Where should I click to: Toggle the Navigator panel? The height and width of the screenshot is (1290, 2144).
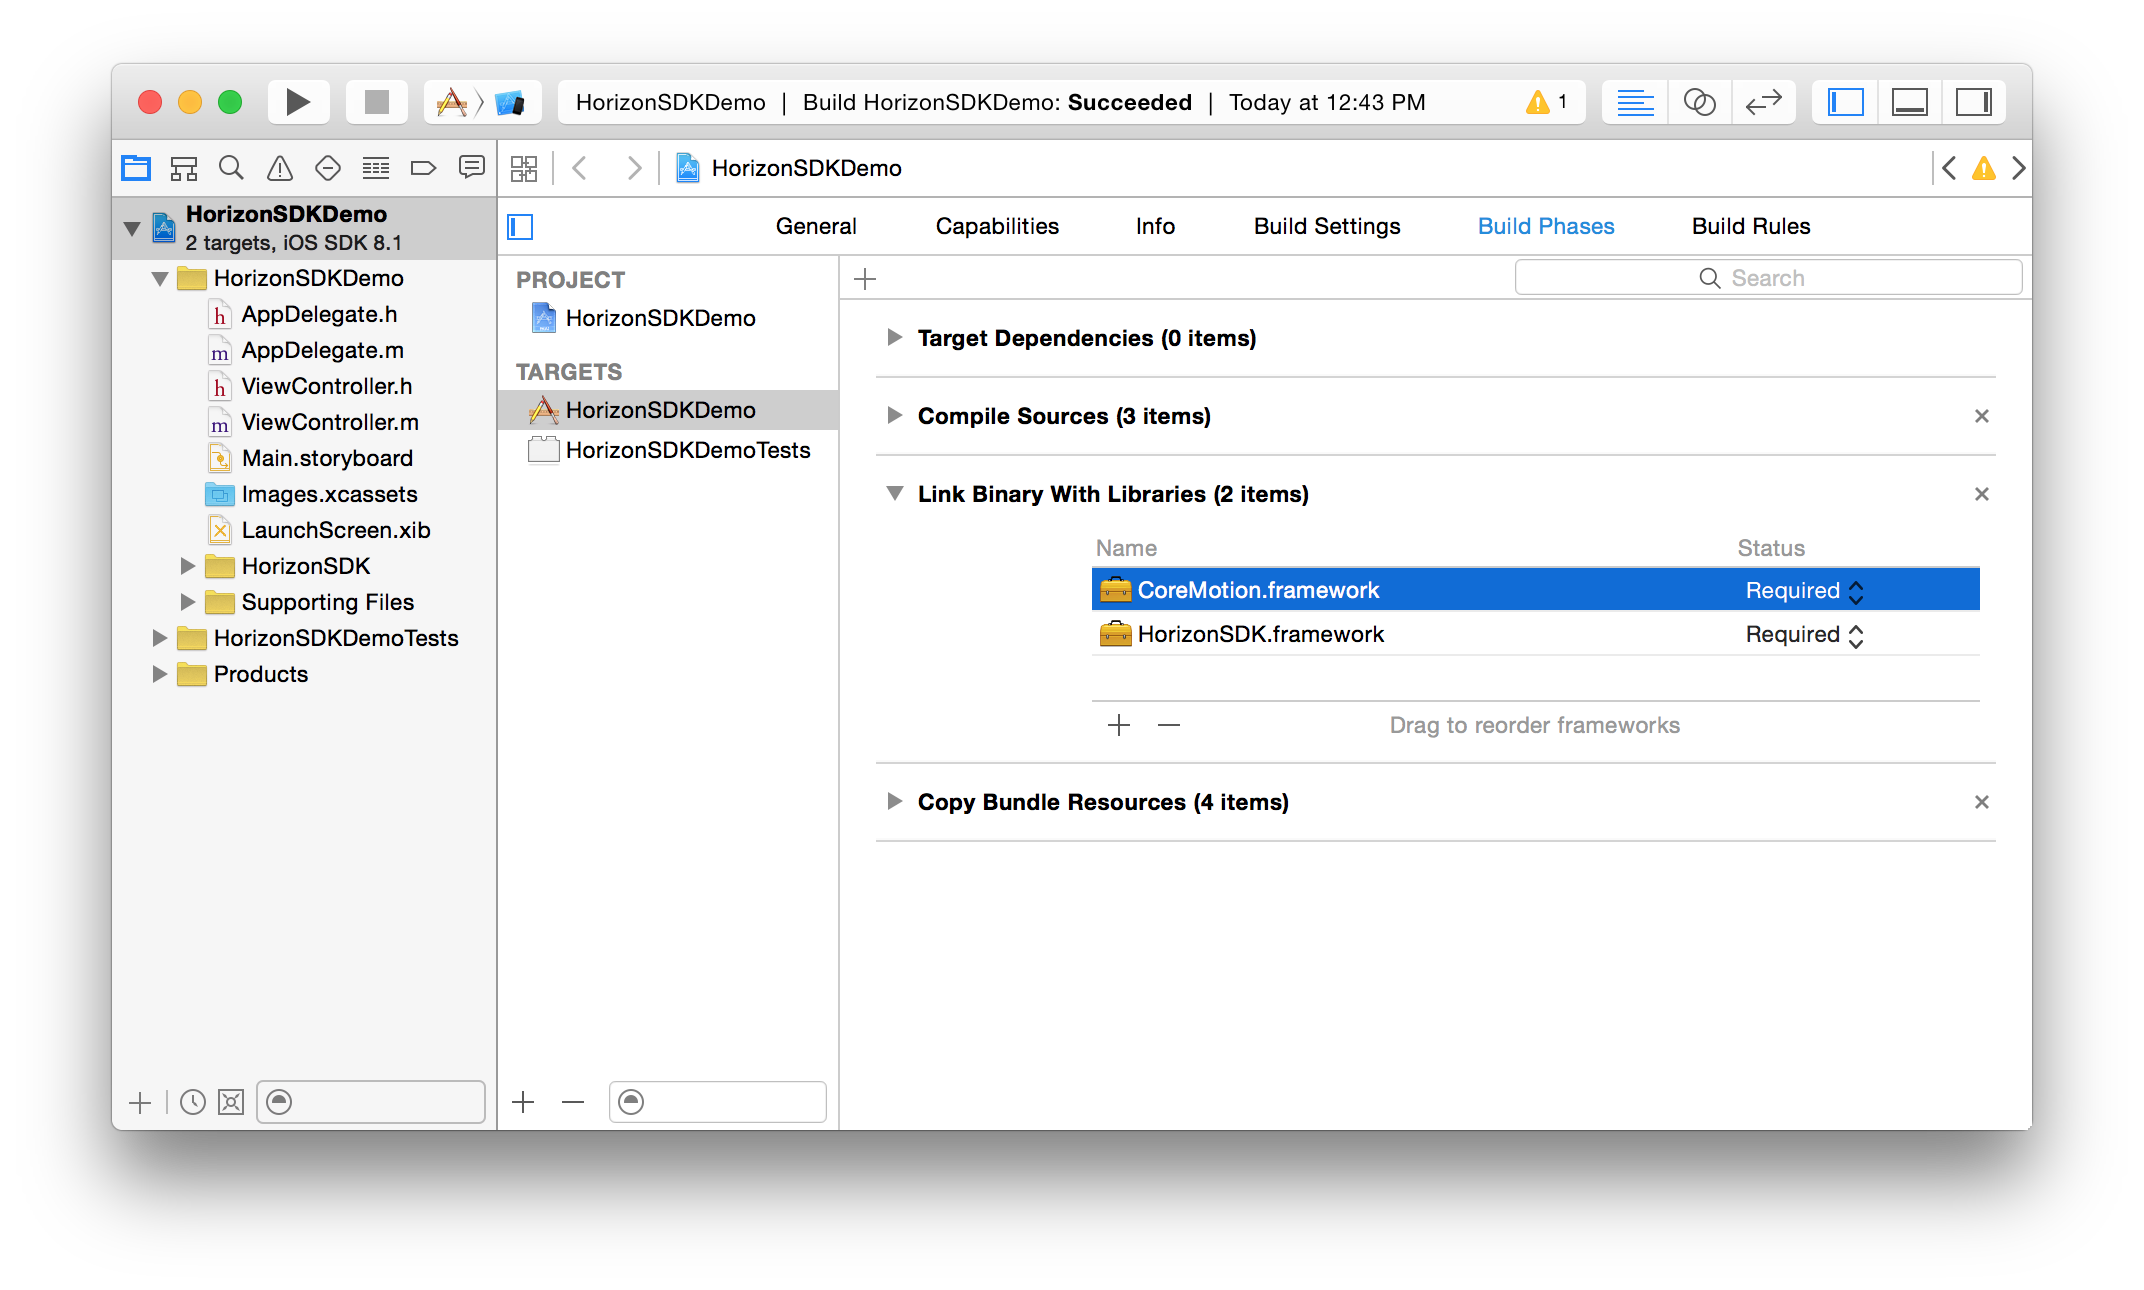(1845, 102)
